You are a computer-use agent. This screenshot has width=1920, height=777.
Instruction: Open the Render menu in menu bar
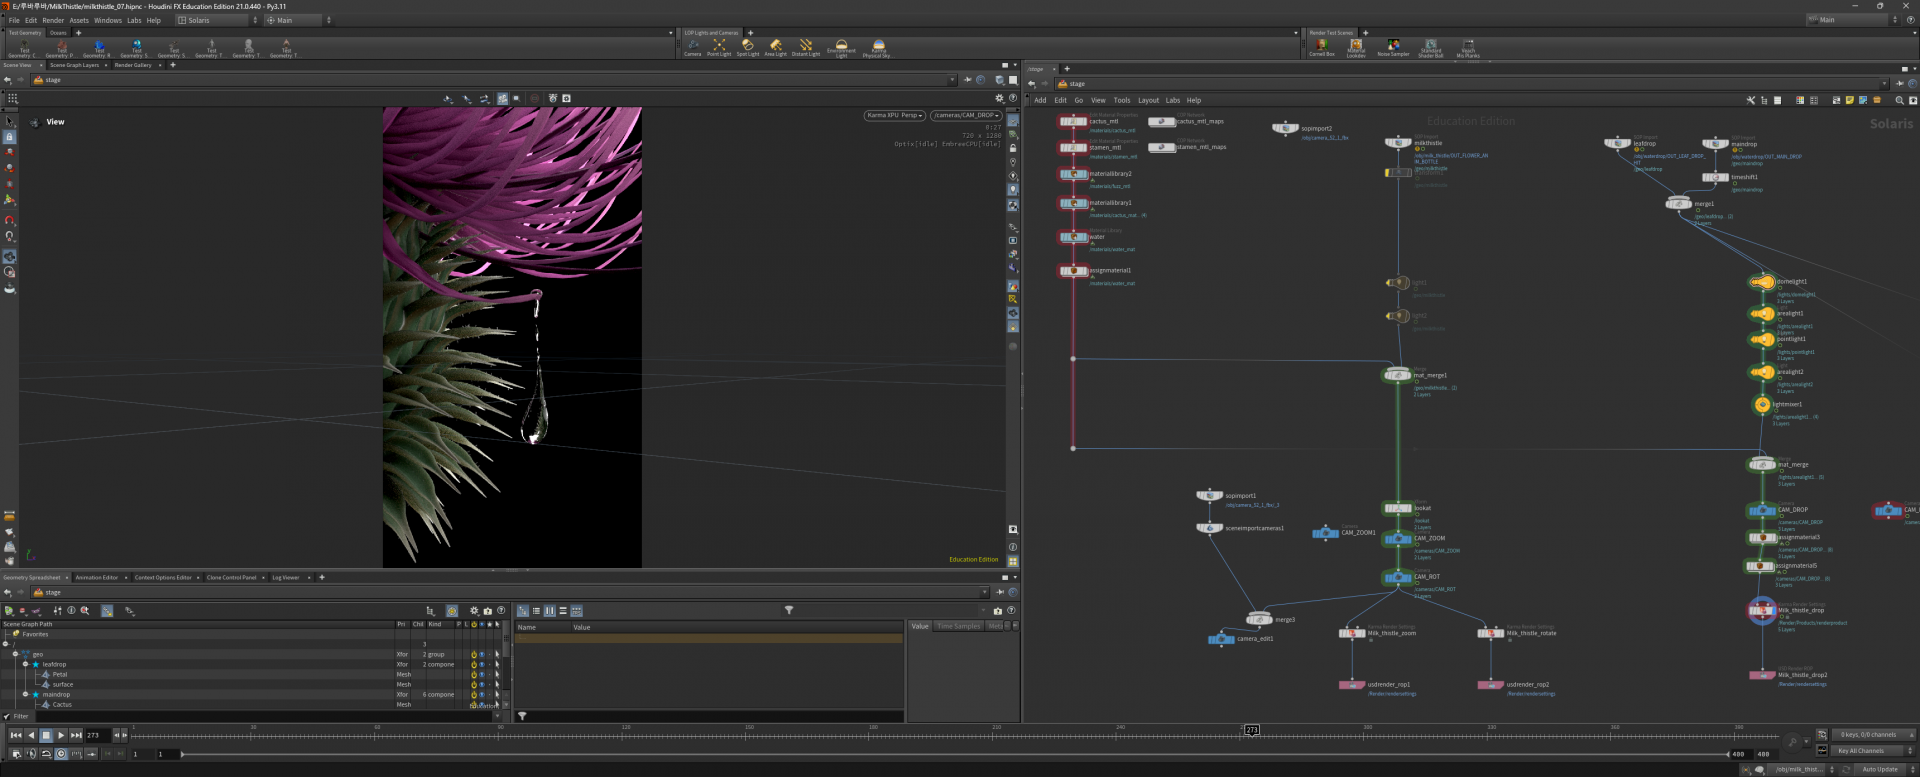coord(53,20)
